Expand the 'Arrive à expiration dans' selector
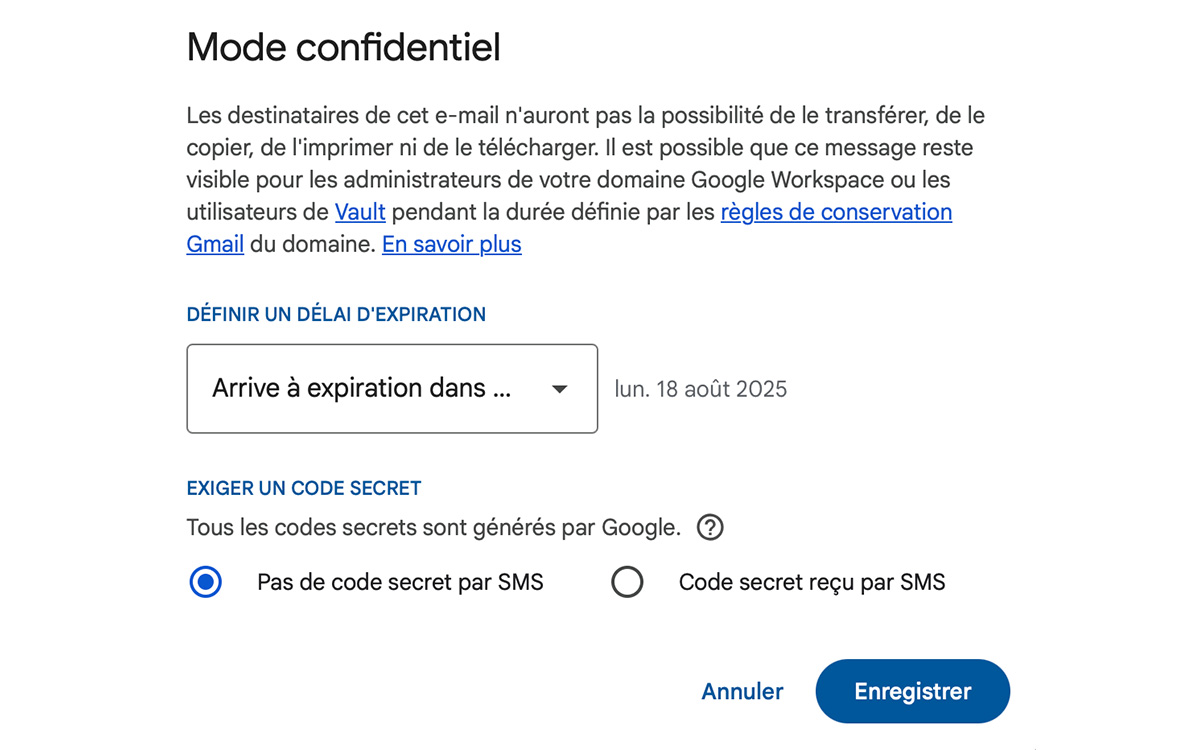Screen dimensions: 1200x750 [392, 389]
